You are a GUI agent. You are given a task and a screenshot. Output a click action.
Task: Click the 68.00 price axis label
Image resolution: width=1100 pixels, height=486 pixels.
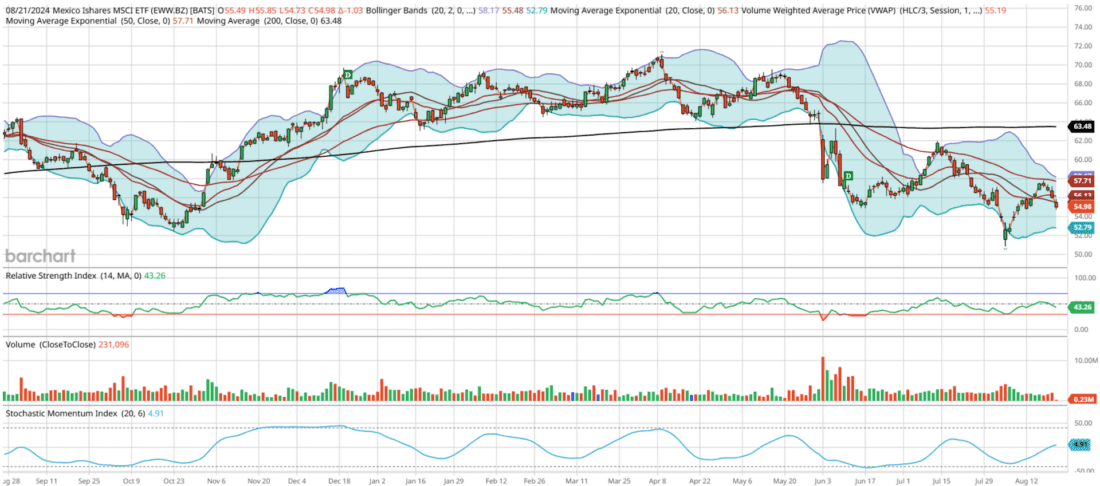(x=1083, y=84)
